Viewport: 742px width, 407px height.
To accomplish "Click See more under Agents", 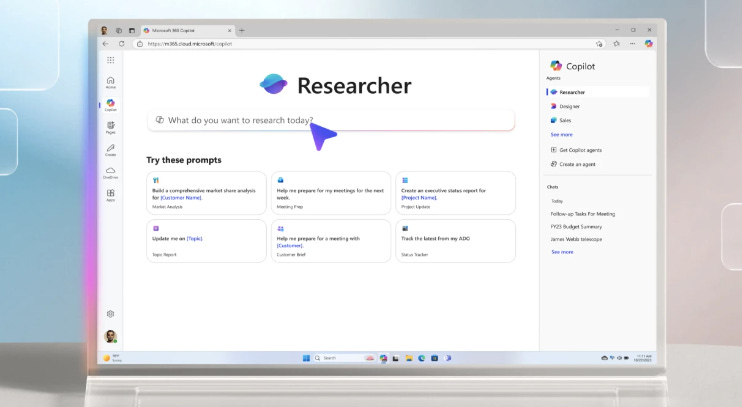I will [x=561, y=135].
